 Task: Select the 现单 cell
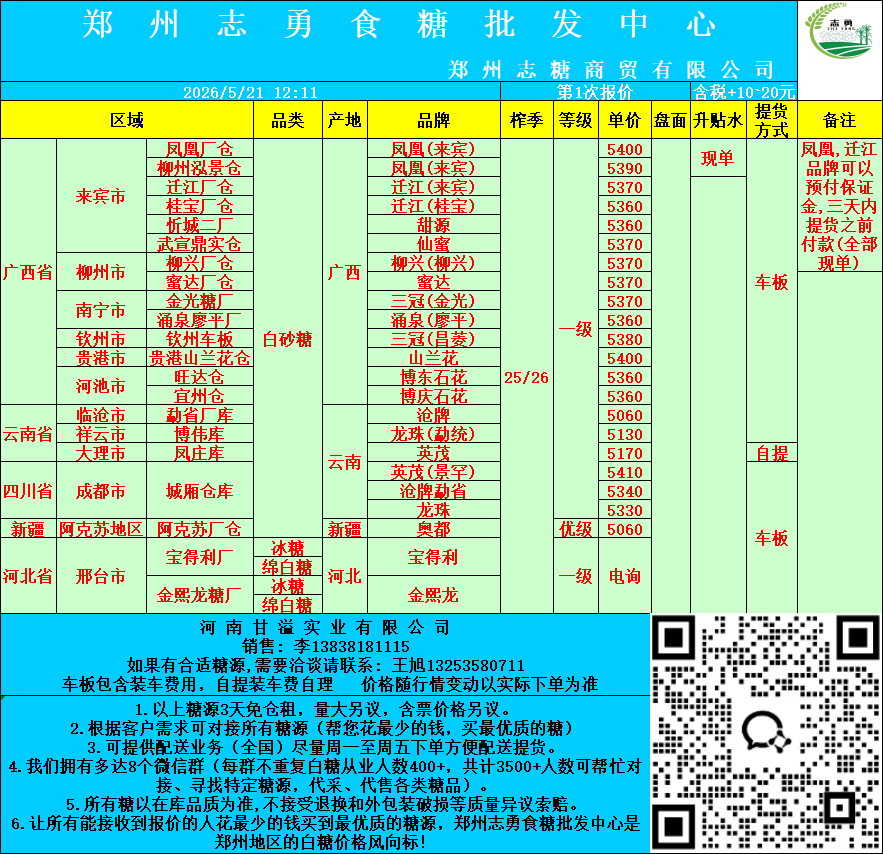tap(718, 158)
